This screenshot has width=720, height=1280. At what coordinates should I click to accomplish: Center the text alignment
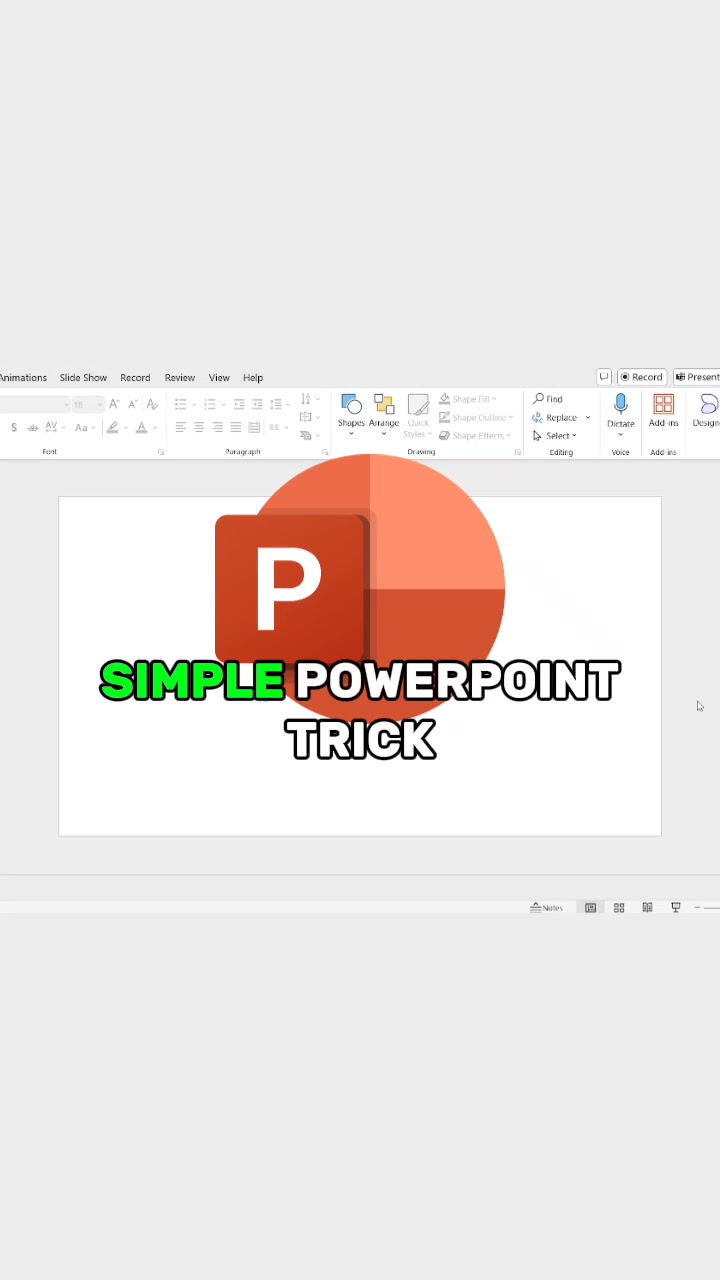199,428
